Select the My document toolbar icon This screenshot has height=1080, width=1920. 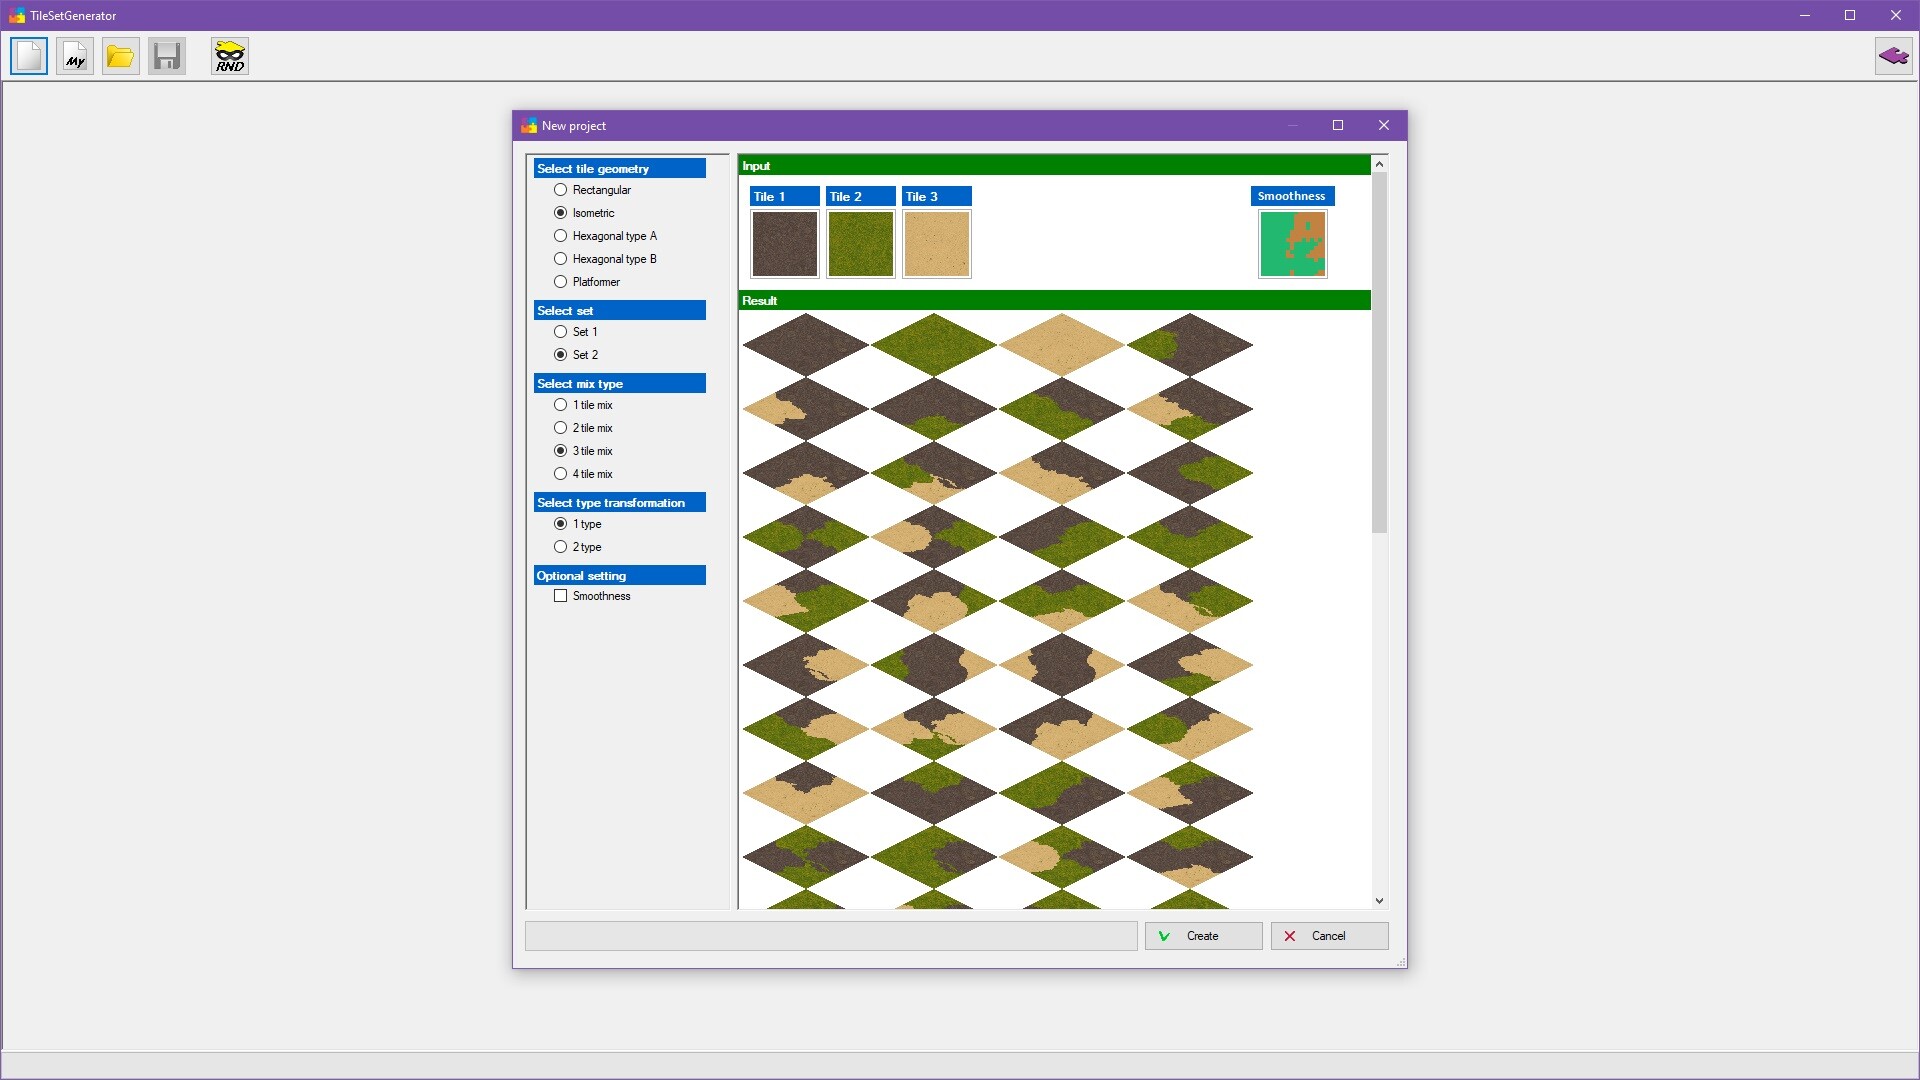74,56
